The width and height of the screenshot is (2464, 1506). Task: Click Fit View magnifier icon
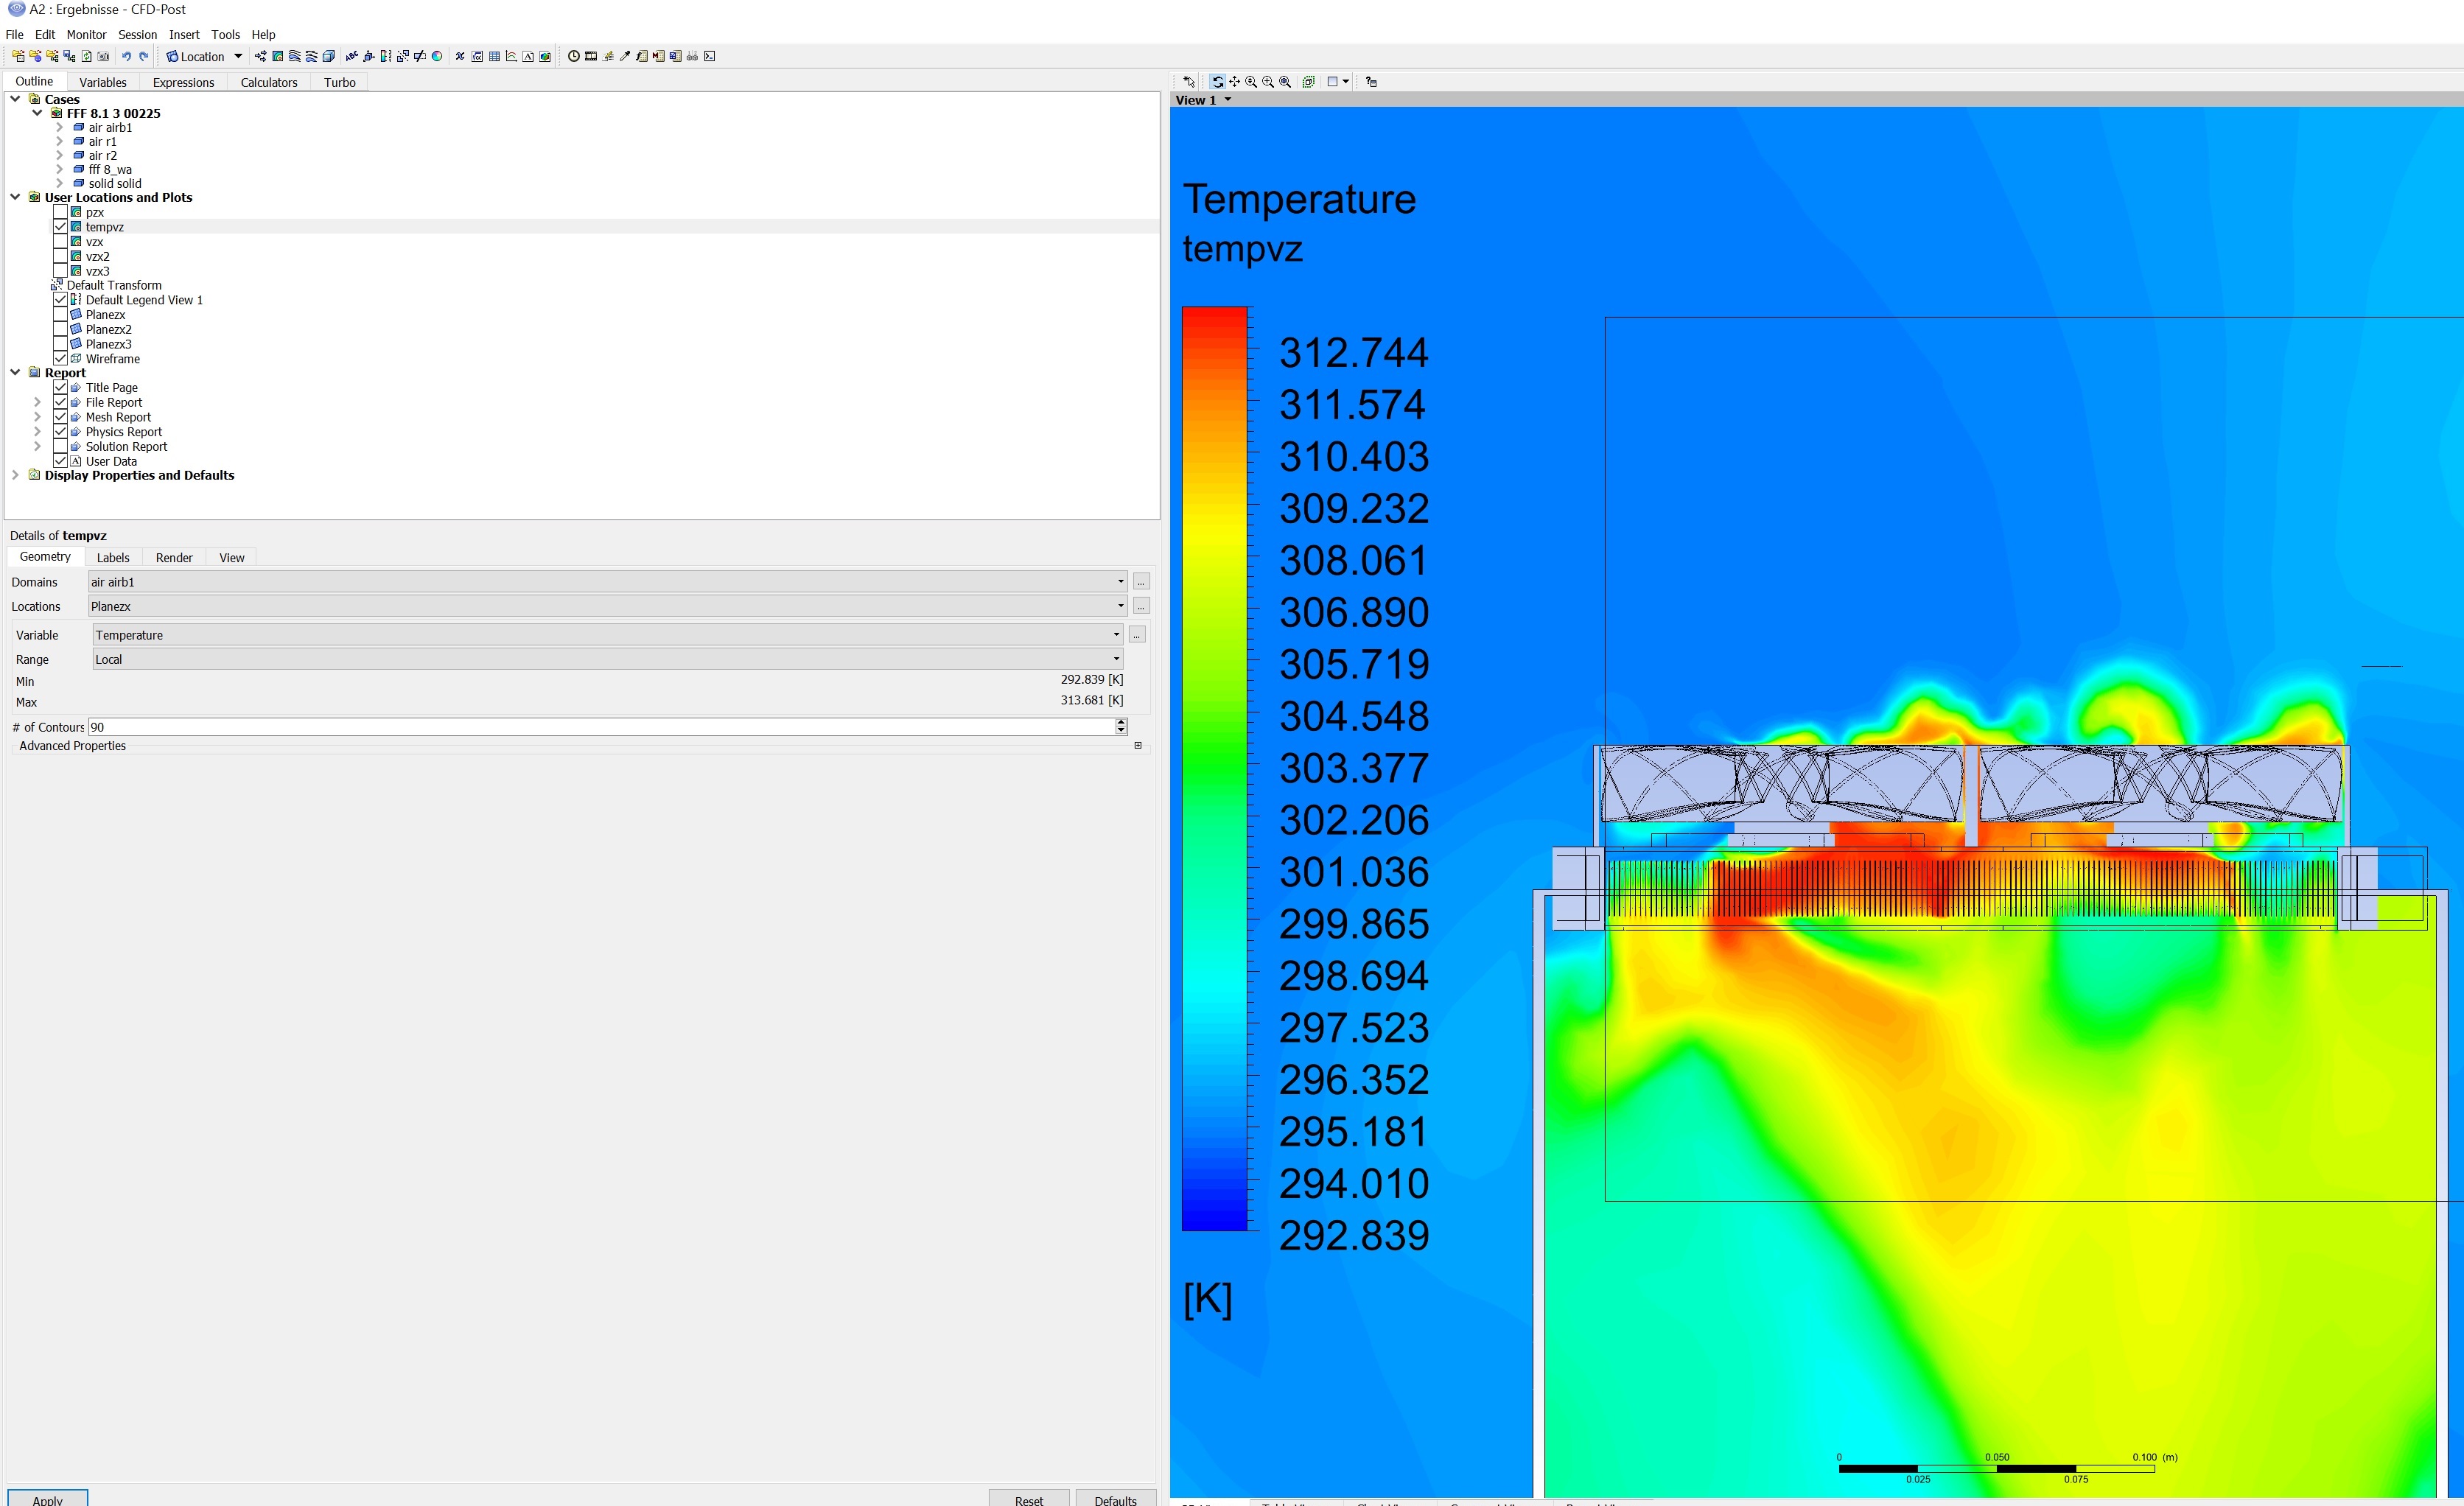click(1285, 82)
